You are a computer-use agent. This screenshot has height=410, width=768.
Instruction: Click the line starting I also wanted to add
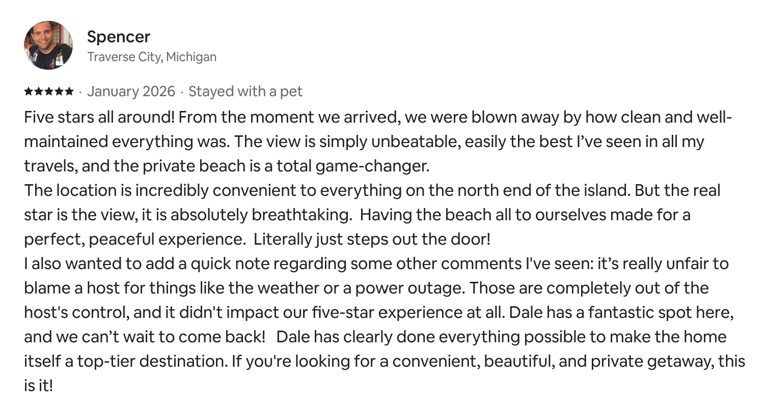(x=376, y=264)
